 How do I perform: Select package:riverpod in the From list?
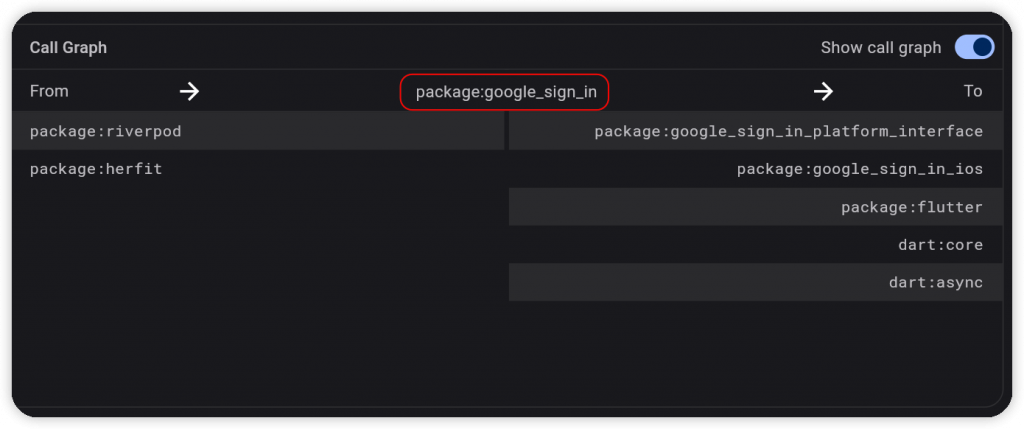click(258, 131)
